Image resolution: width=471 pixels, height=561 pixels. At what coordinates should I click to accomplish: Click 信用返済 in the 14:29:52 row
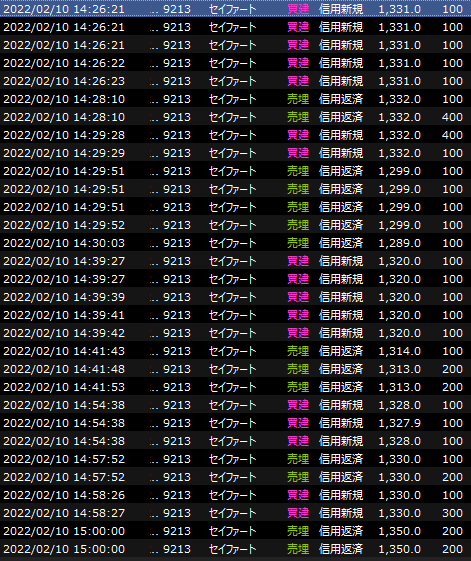pyautogui.click(x=341, y=225)
